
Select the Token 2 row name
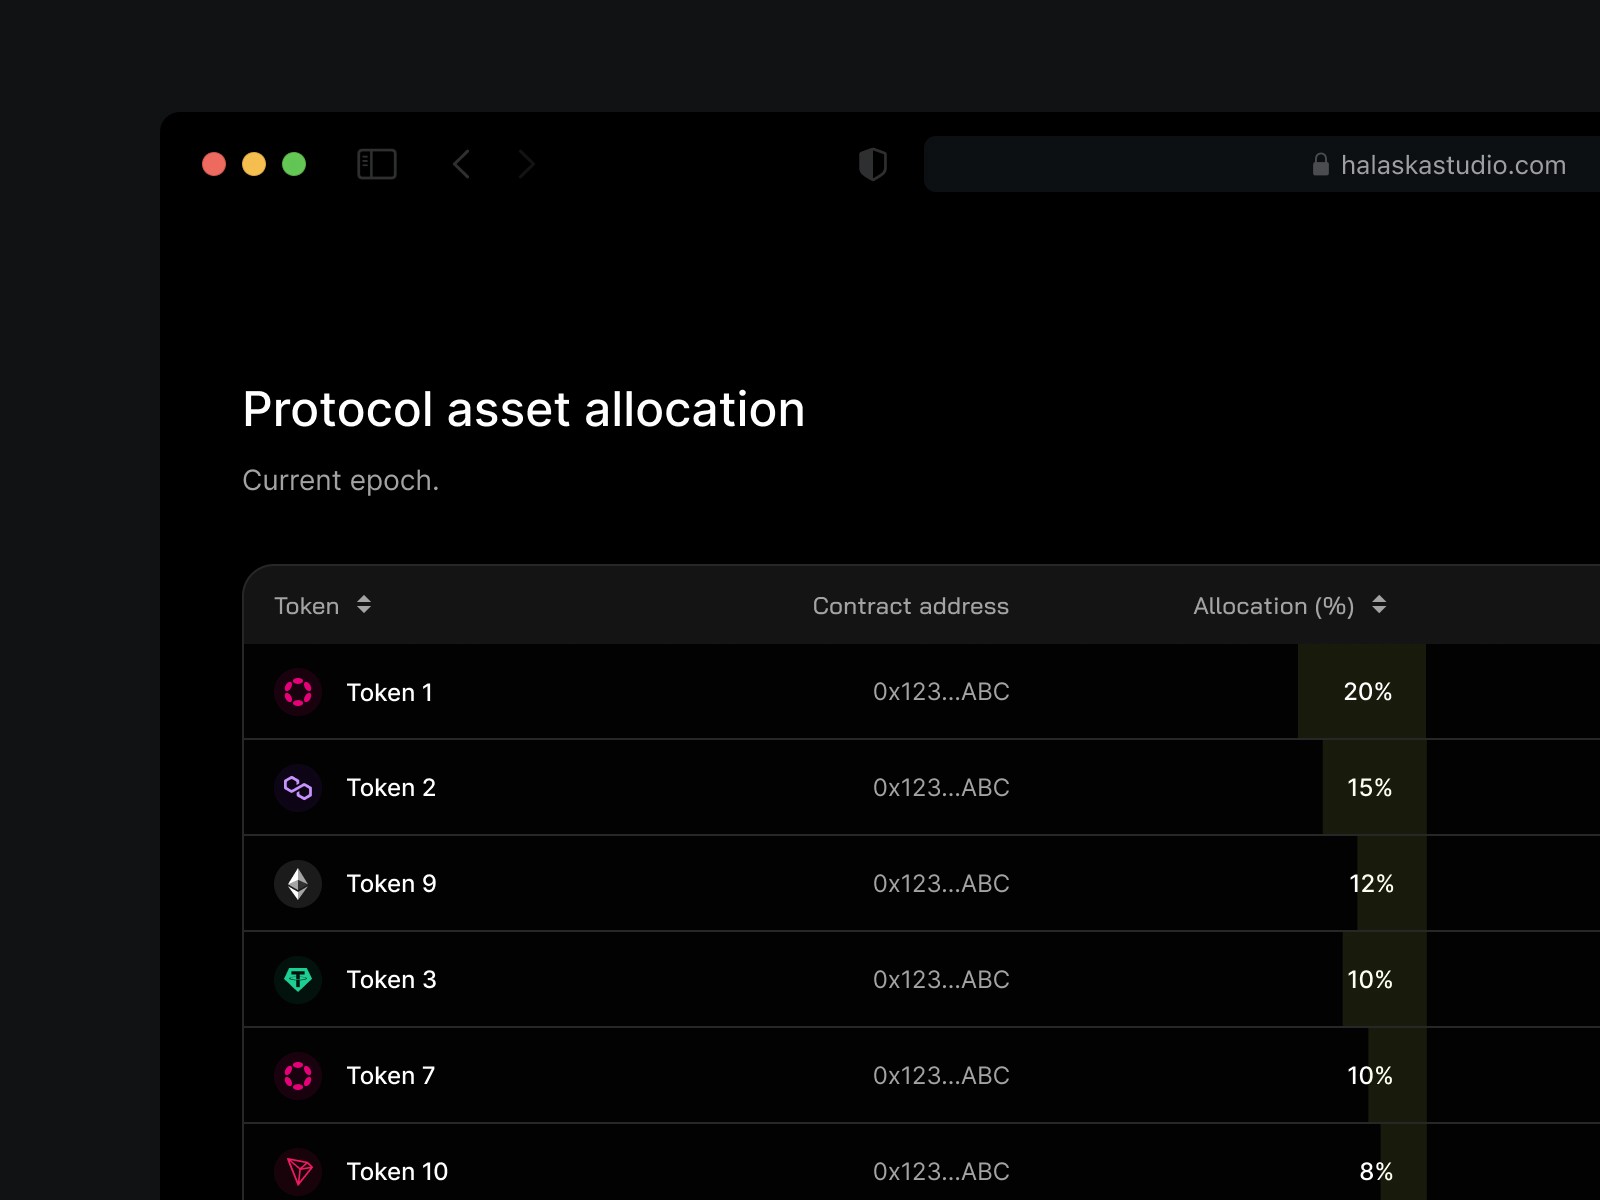pyautogui.click(x=391, y=788)
